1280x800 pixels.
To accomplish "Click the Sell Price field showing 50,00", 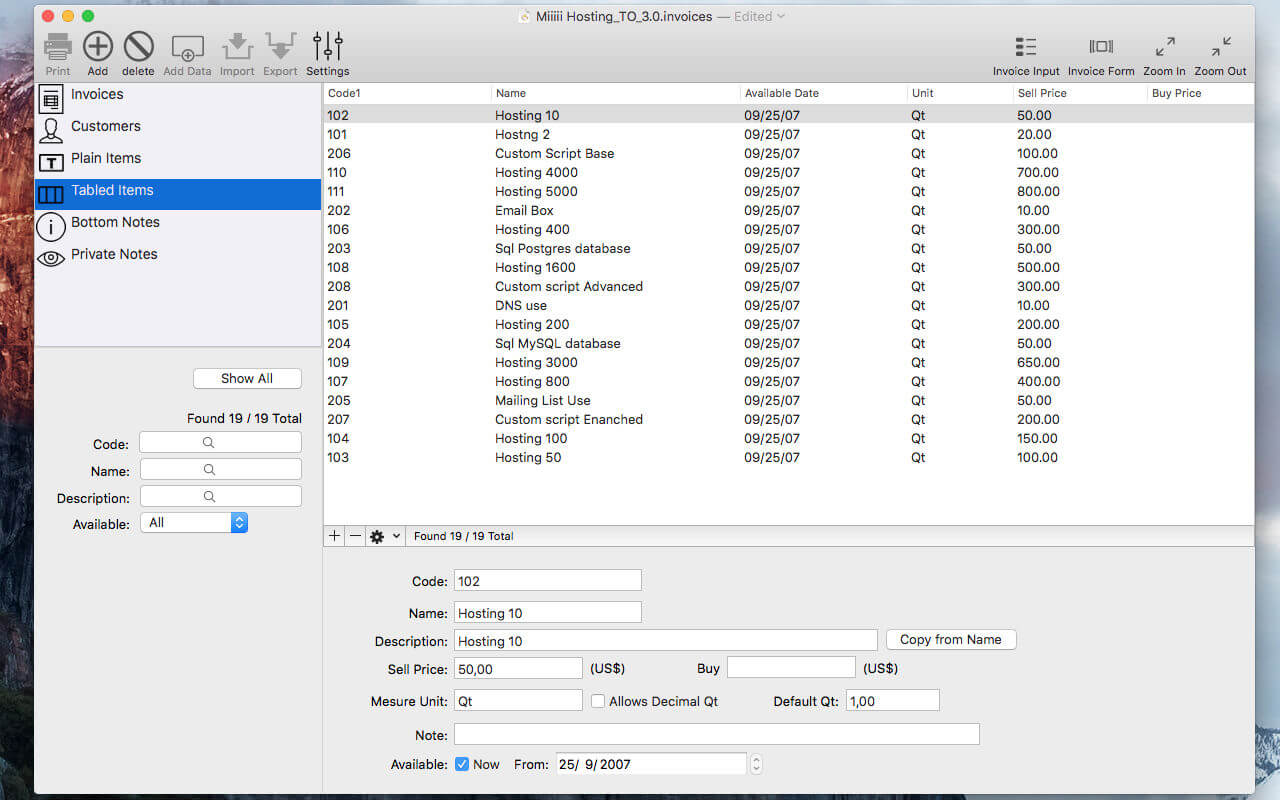I will 518,668.
